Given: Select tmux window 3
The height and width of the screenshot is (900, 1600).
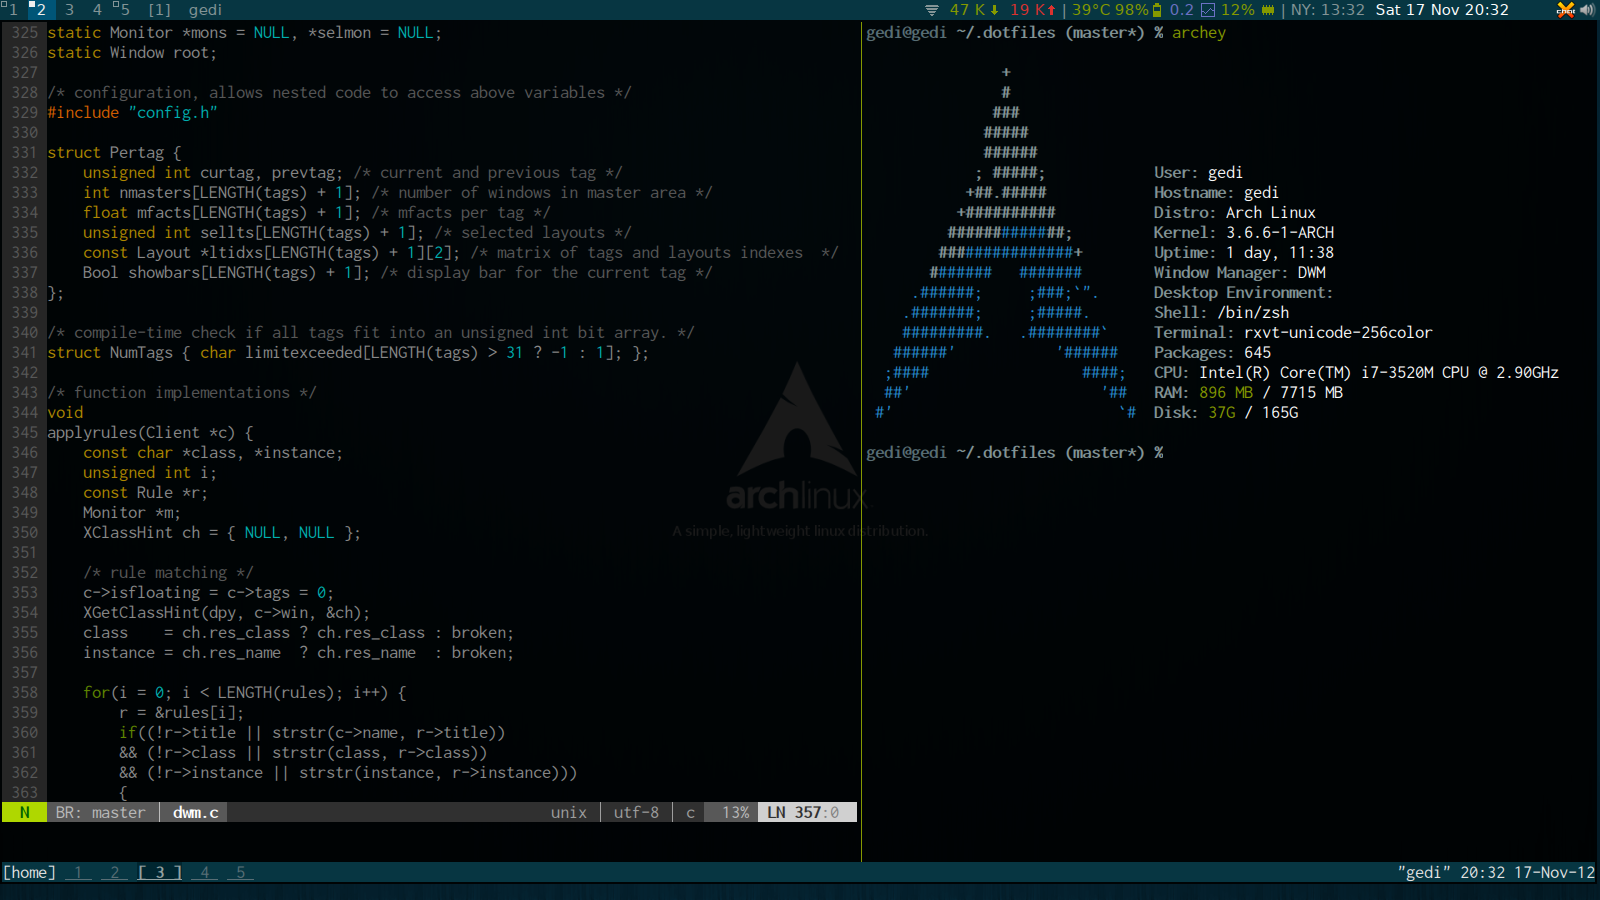Looking at the screenshot, I should click(159, 872).
